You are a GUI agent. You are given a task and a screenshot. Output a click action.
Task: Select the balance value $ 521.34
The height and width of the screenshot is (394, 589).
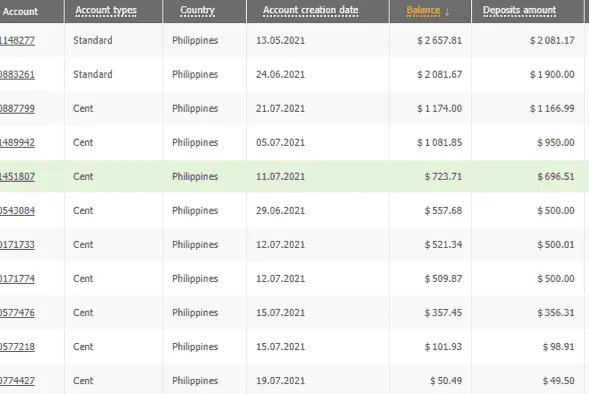click(x=443, y=245)
